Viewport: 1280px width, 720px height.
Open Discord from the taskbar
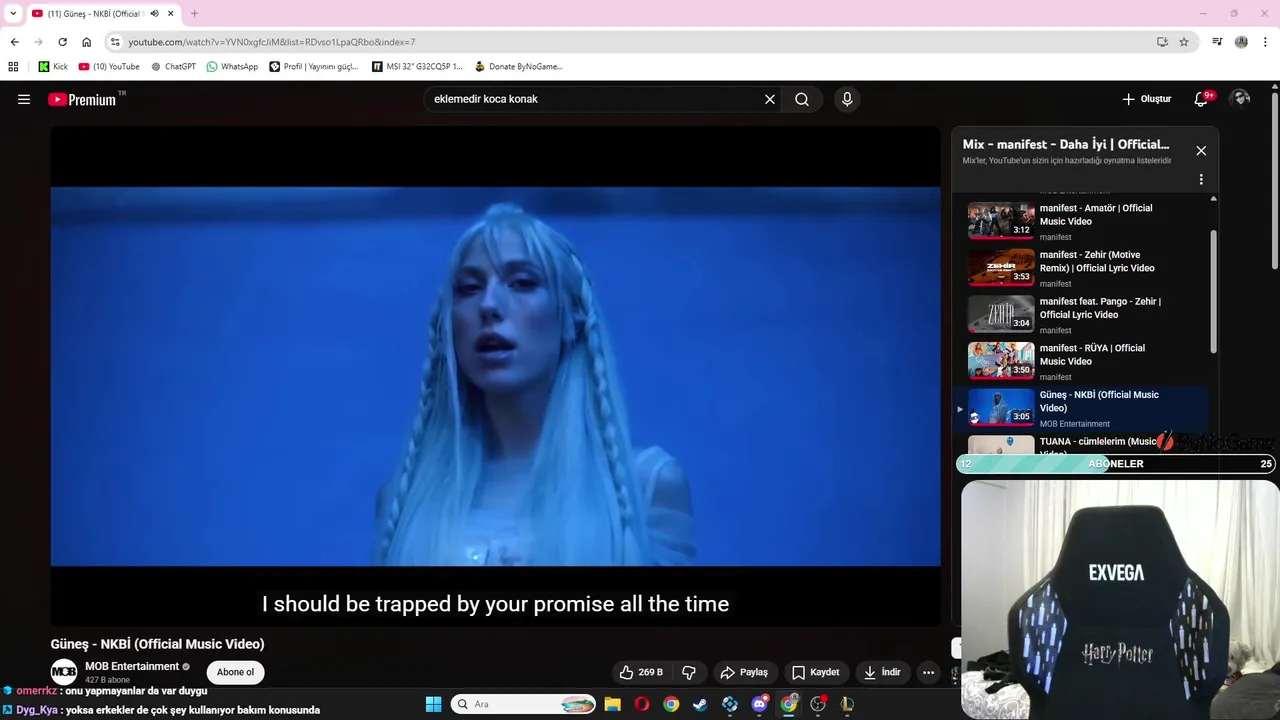pos(759,704)
